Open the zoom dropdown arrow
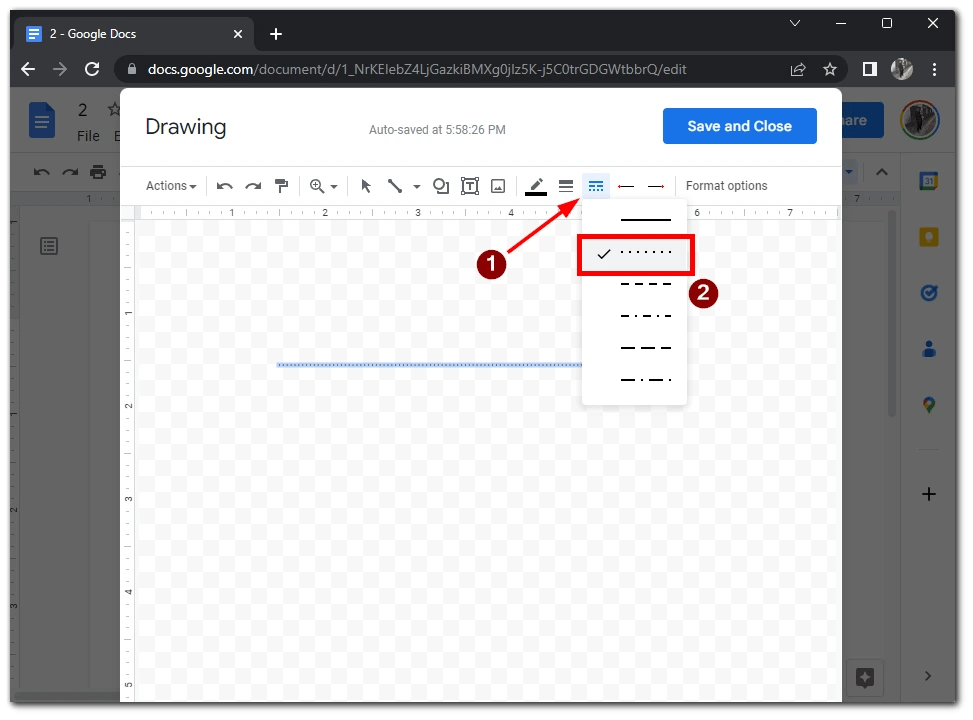 point(334,186)
